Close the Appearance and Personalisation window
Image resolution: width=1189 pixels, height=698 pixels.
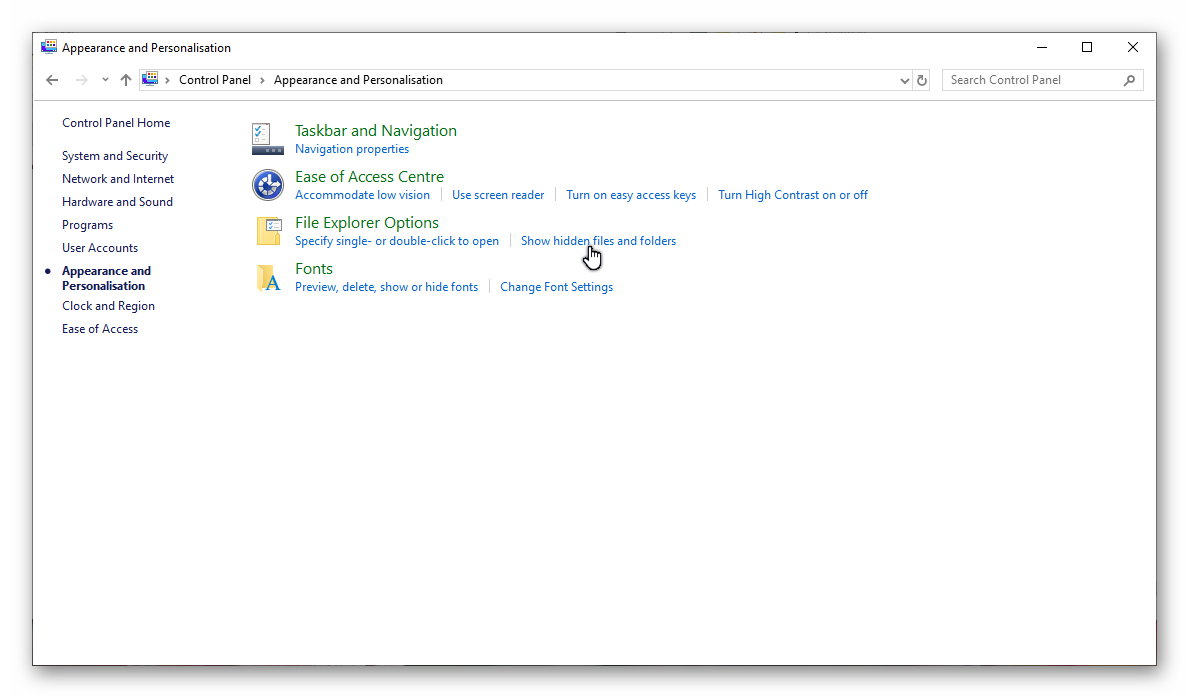point(1133,47)
